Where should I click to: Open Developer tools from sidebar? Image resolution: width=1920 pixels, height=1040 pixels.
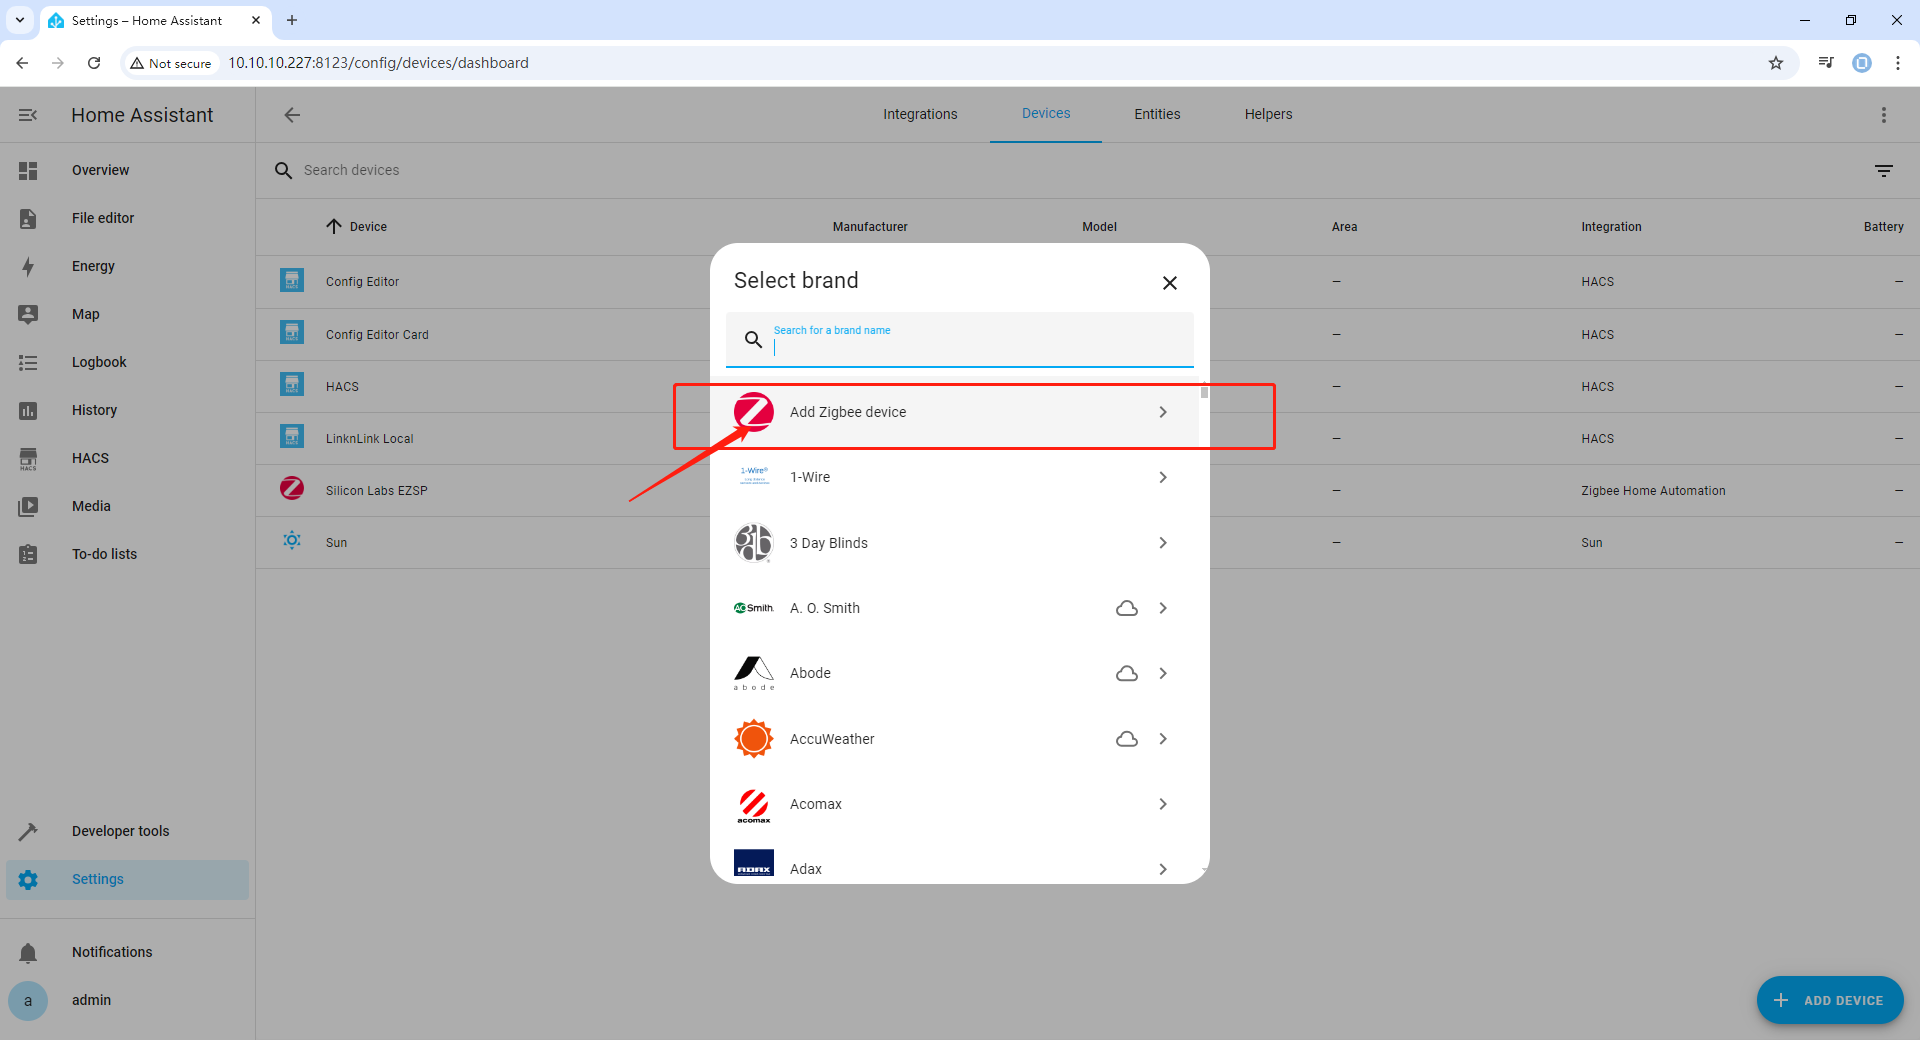point(120,831)
